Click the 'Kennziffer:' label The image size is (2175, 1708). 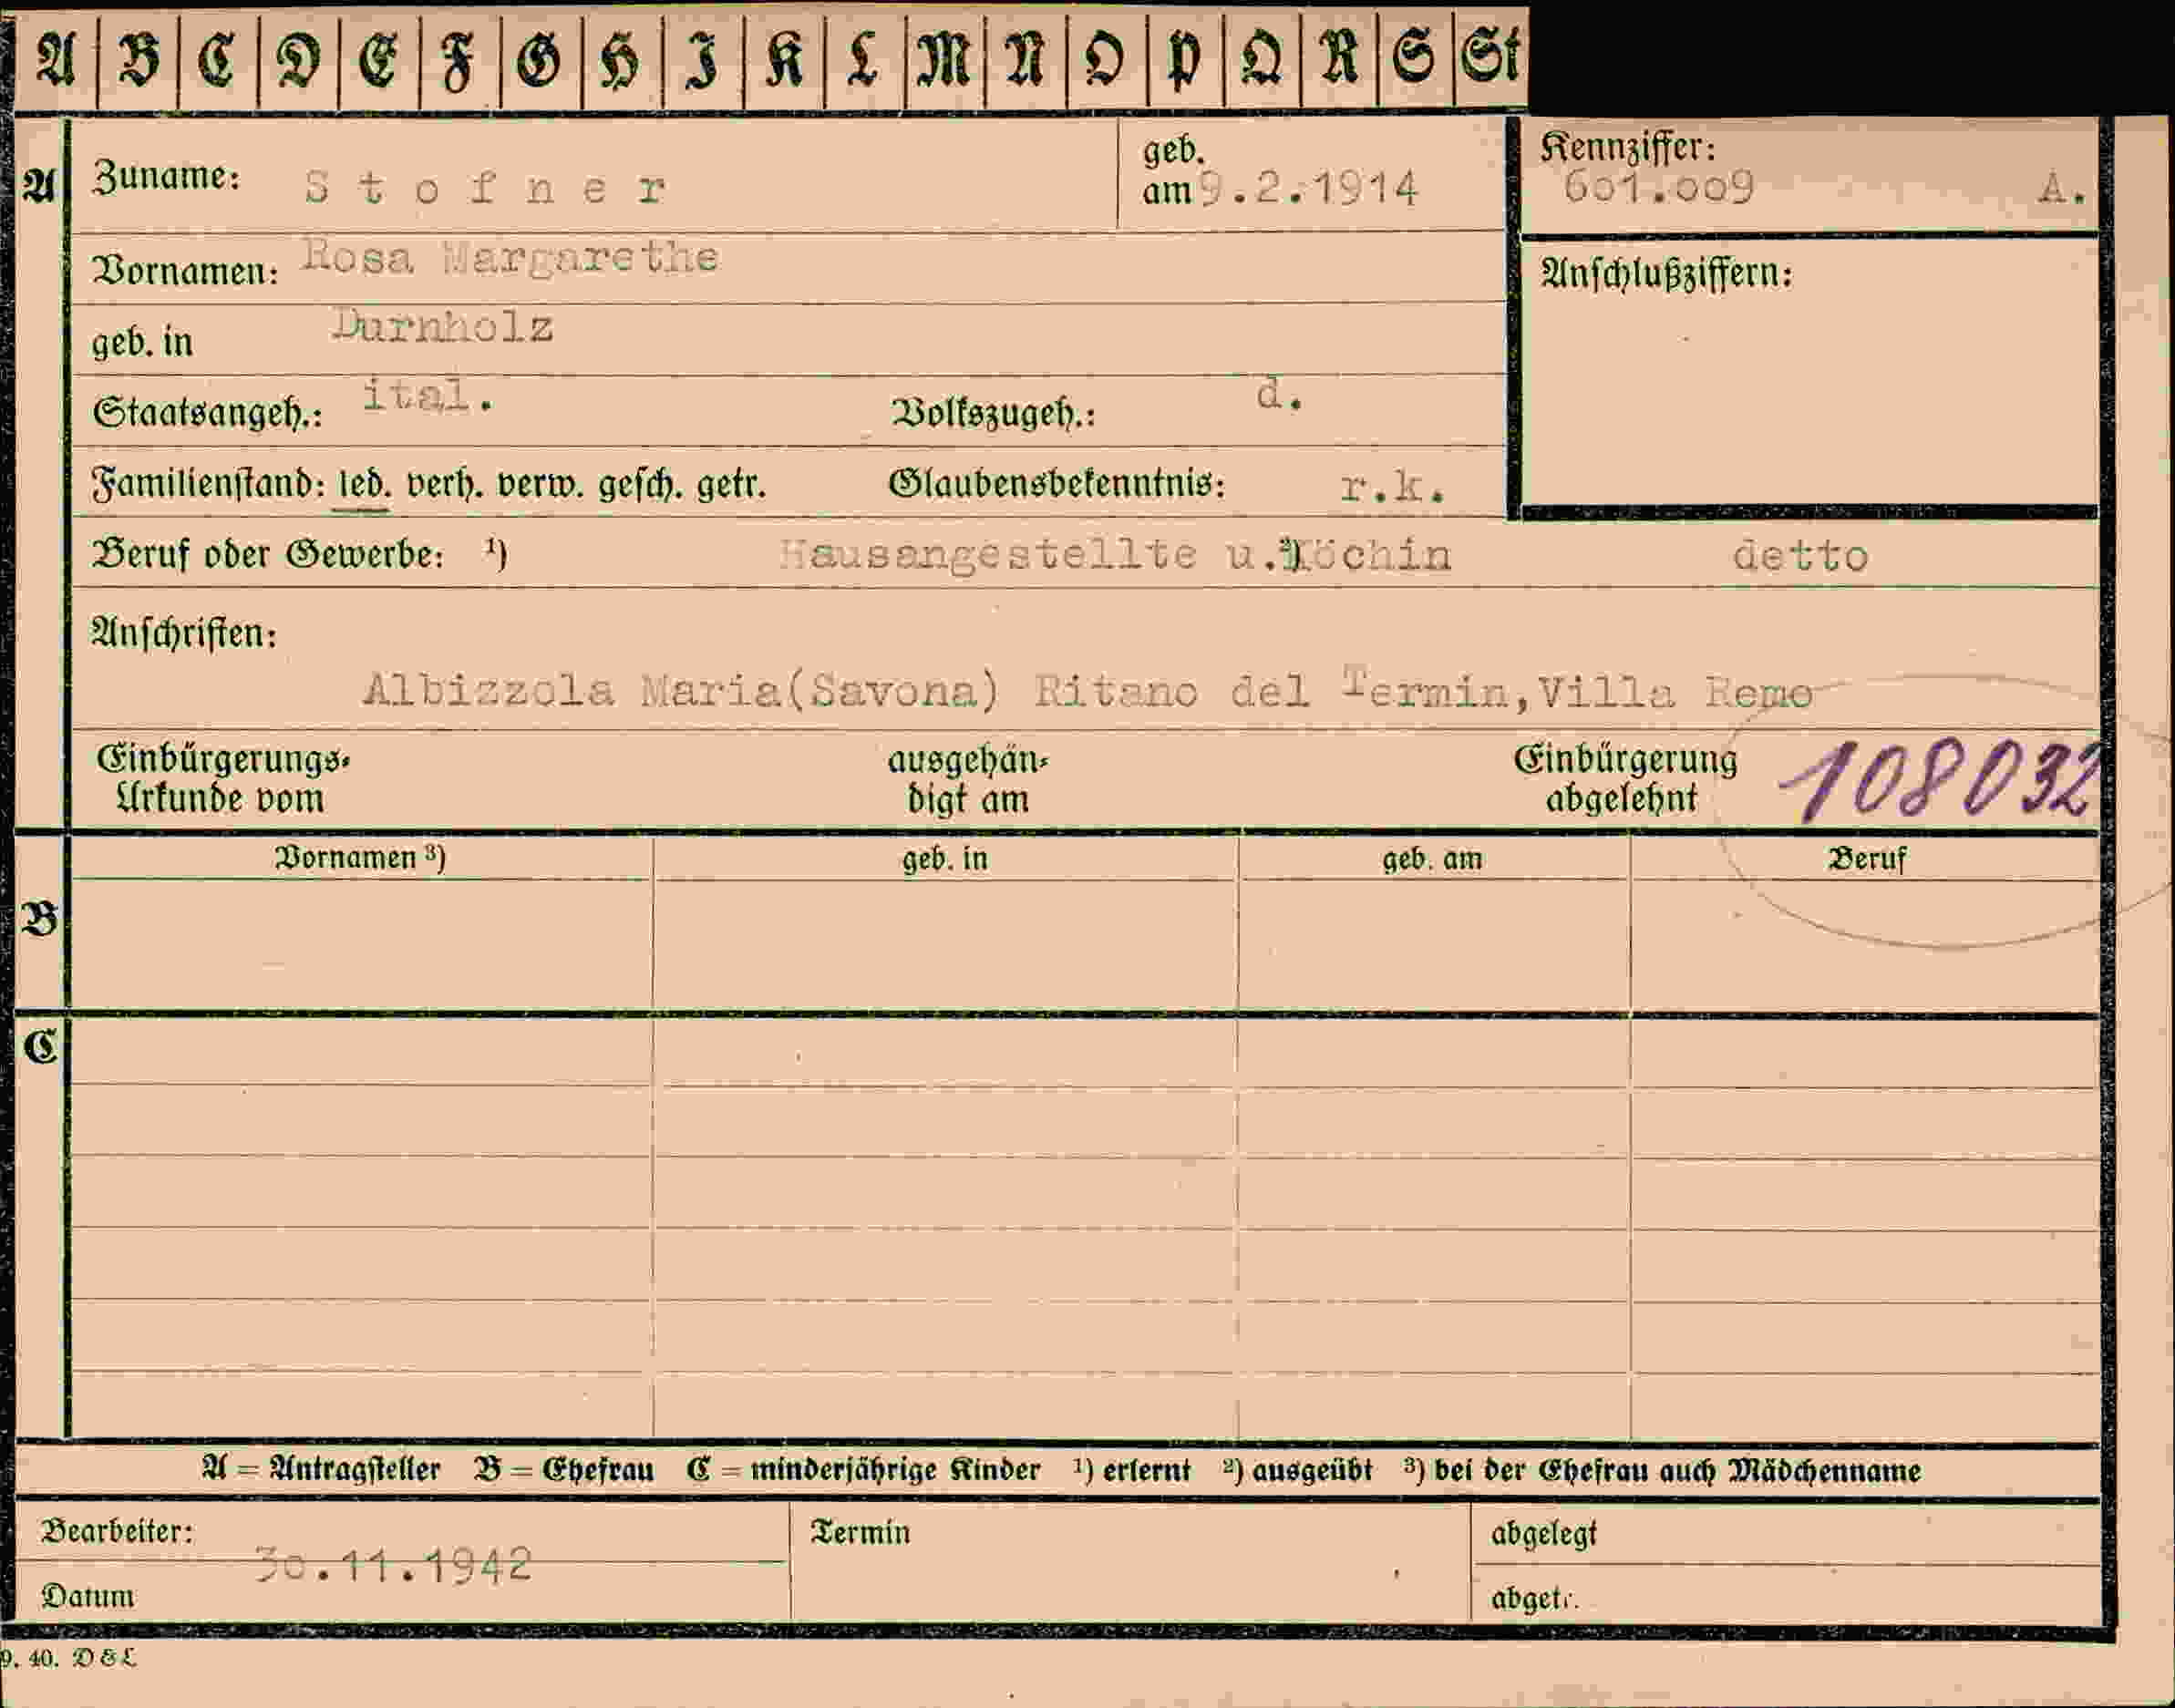[1628, 148]
